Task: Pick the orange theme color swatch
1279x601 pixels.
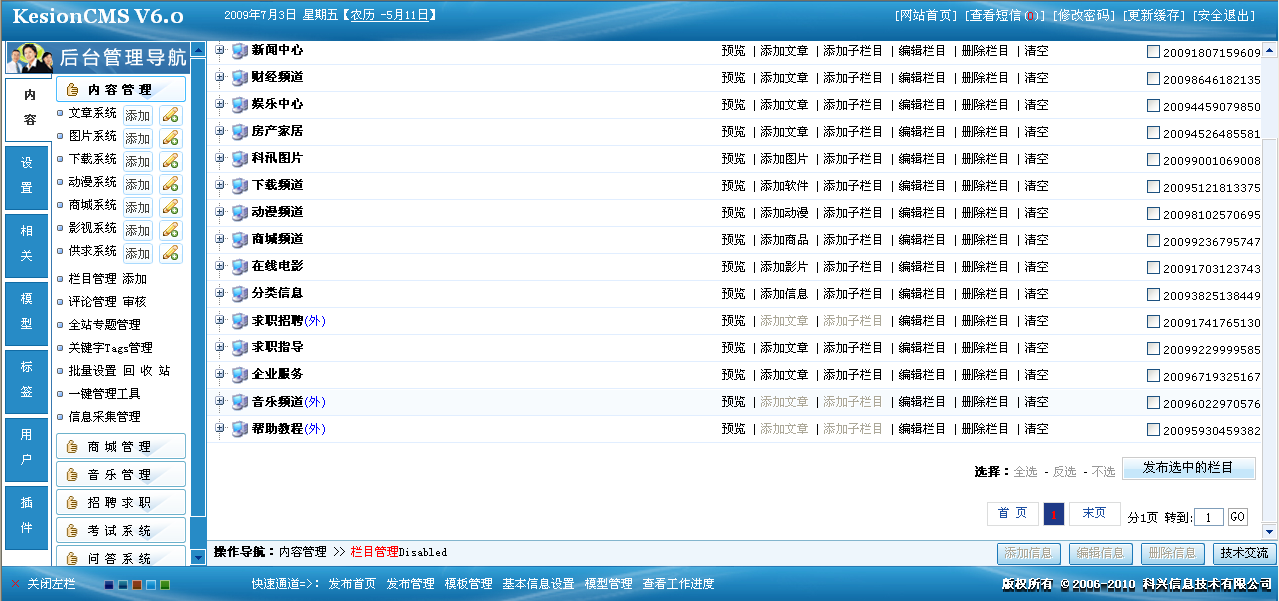Action: pyautogui.click(x=137, y=585)
